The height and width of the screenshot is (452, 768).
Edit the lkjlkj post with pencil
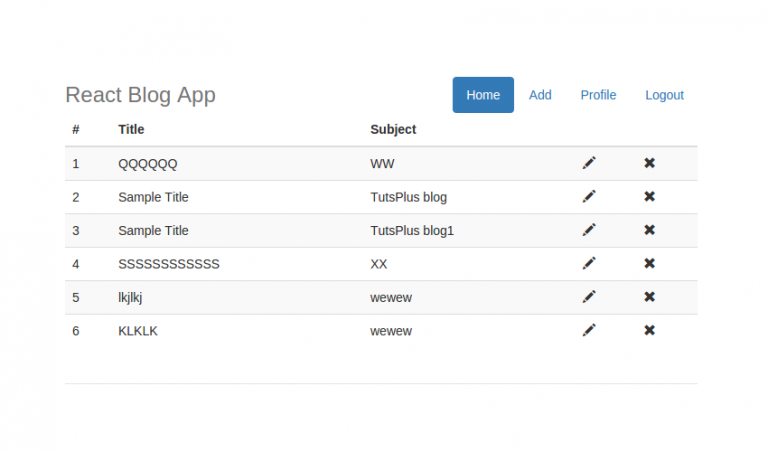(x=589, y=297)
